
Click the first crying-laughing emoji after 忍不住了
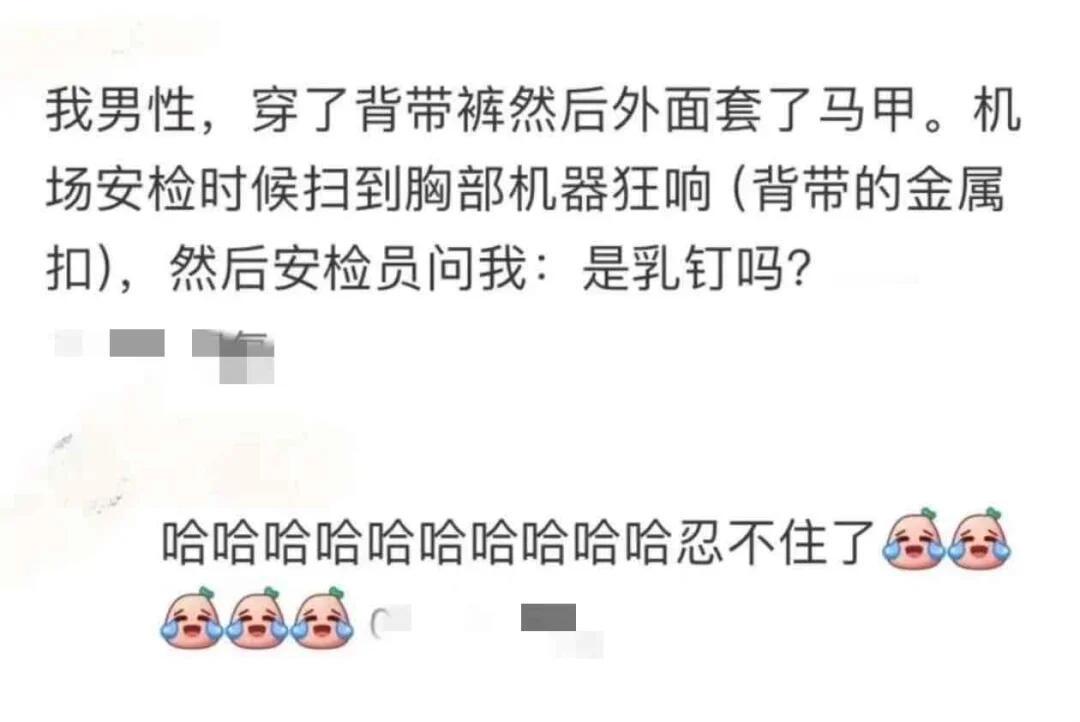(x=913, y=539)
